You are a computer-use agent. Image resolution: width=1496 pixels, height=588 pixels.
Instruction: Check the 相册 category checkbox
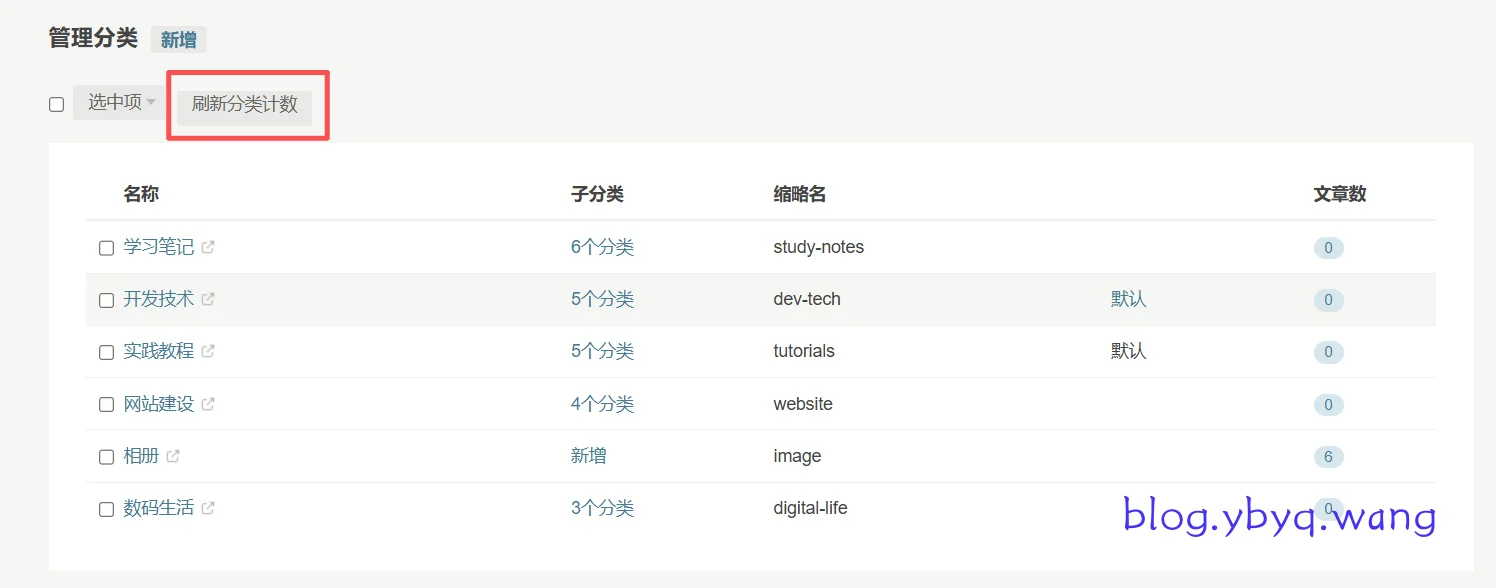(x=106, y=457)
